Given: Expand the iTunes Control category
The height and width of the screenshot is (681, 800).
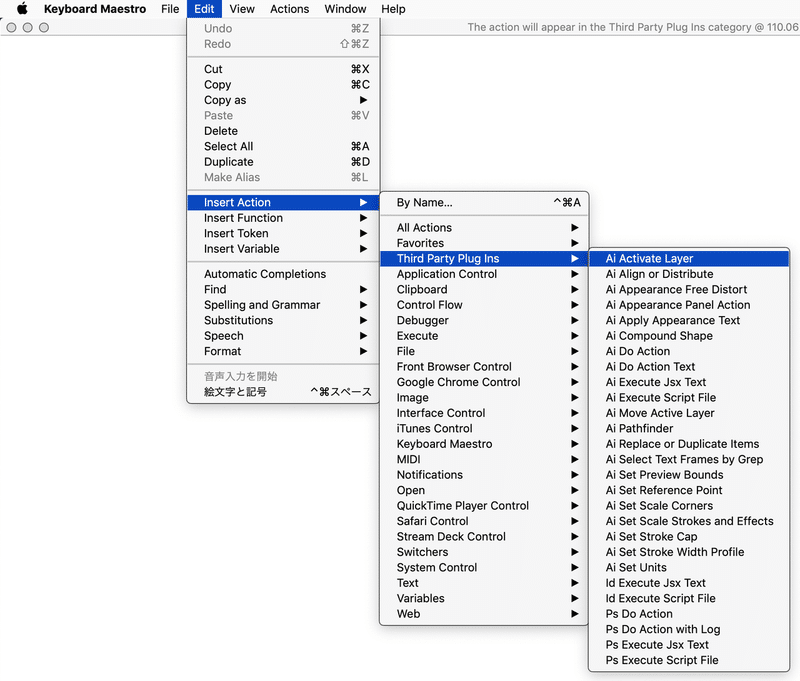Looking at the screenshot, I should (484, 428).
